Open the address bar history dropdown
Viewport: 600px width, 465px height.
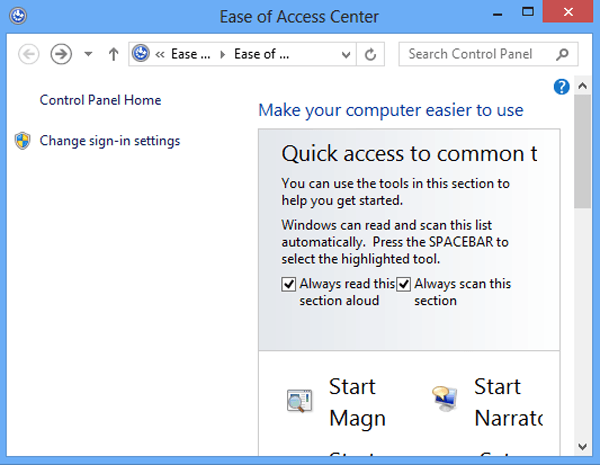(346, 55)
